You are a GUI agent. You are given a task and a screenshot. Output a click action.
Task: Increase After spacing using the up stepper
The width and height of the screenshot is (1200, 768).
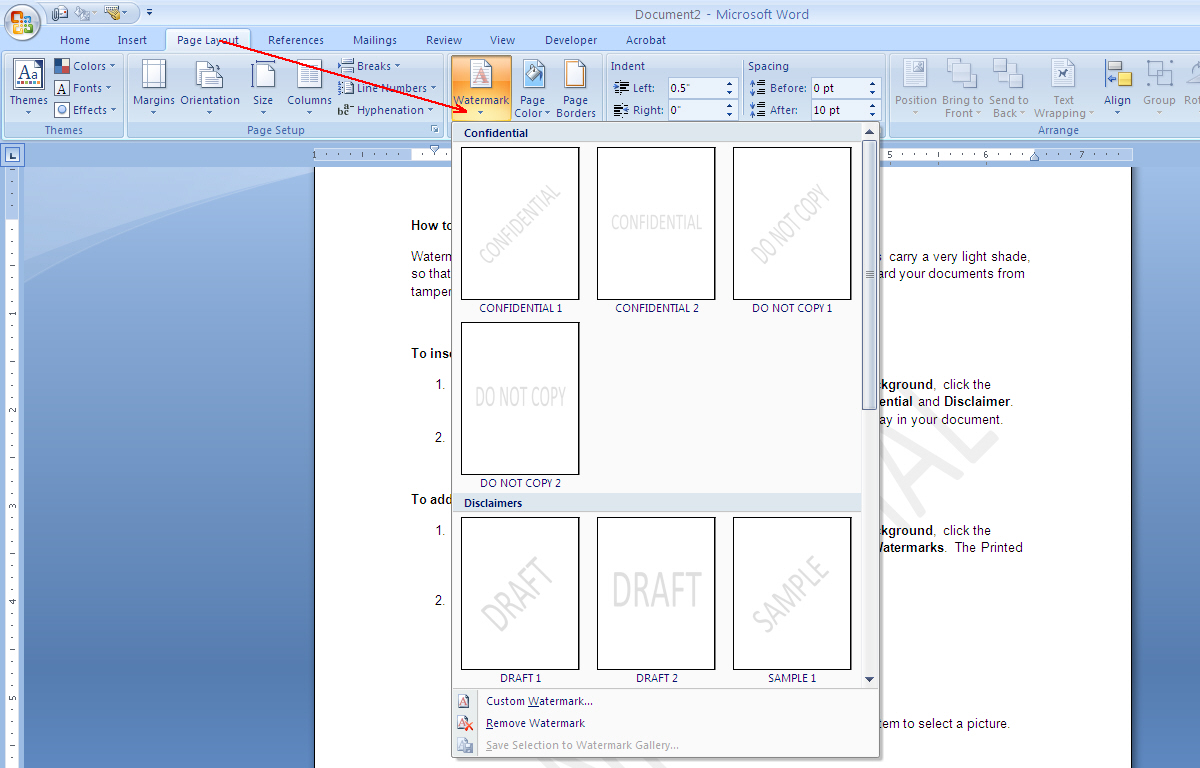click(871, 105)
